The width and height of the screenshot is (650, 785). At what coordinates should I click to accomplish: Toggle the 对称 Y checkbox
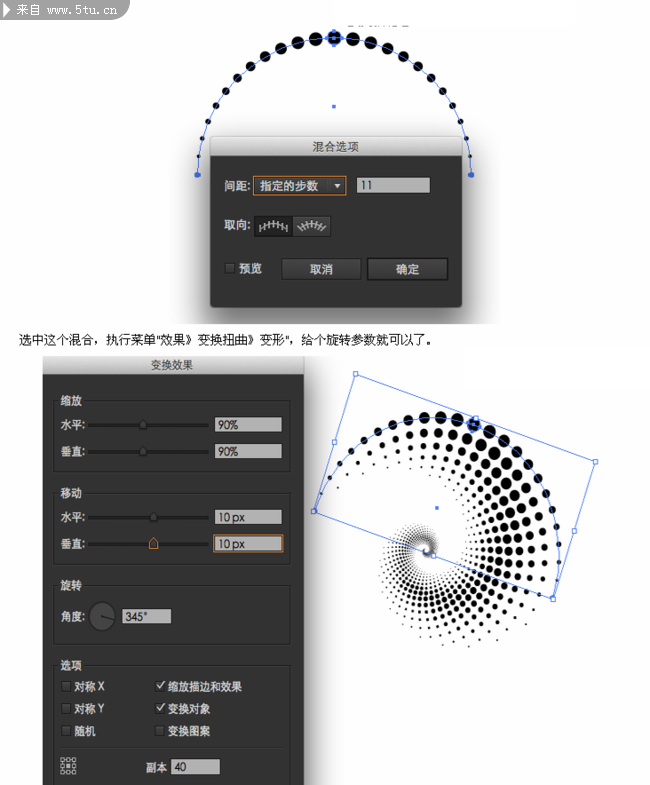coord(66,708)
